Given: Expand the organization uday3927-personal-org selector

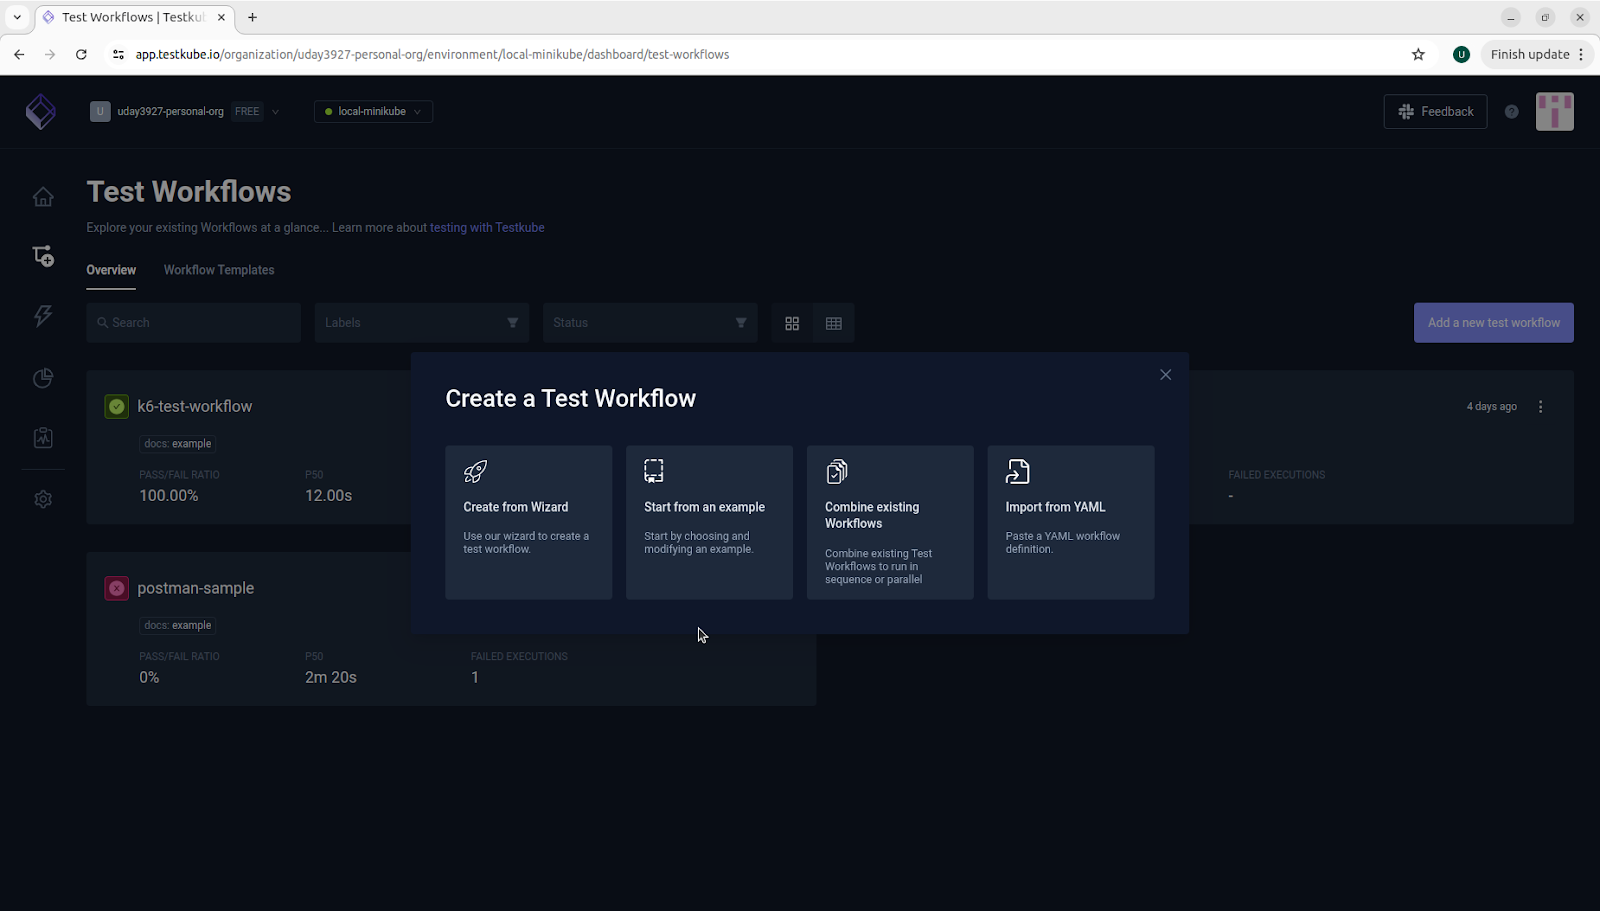Looking at the screenshot, I should click(185, 112).
